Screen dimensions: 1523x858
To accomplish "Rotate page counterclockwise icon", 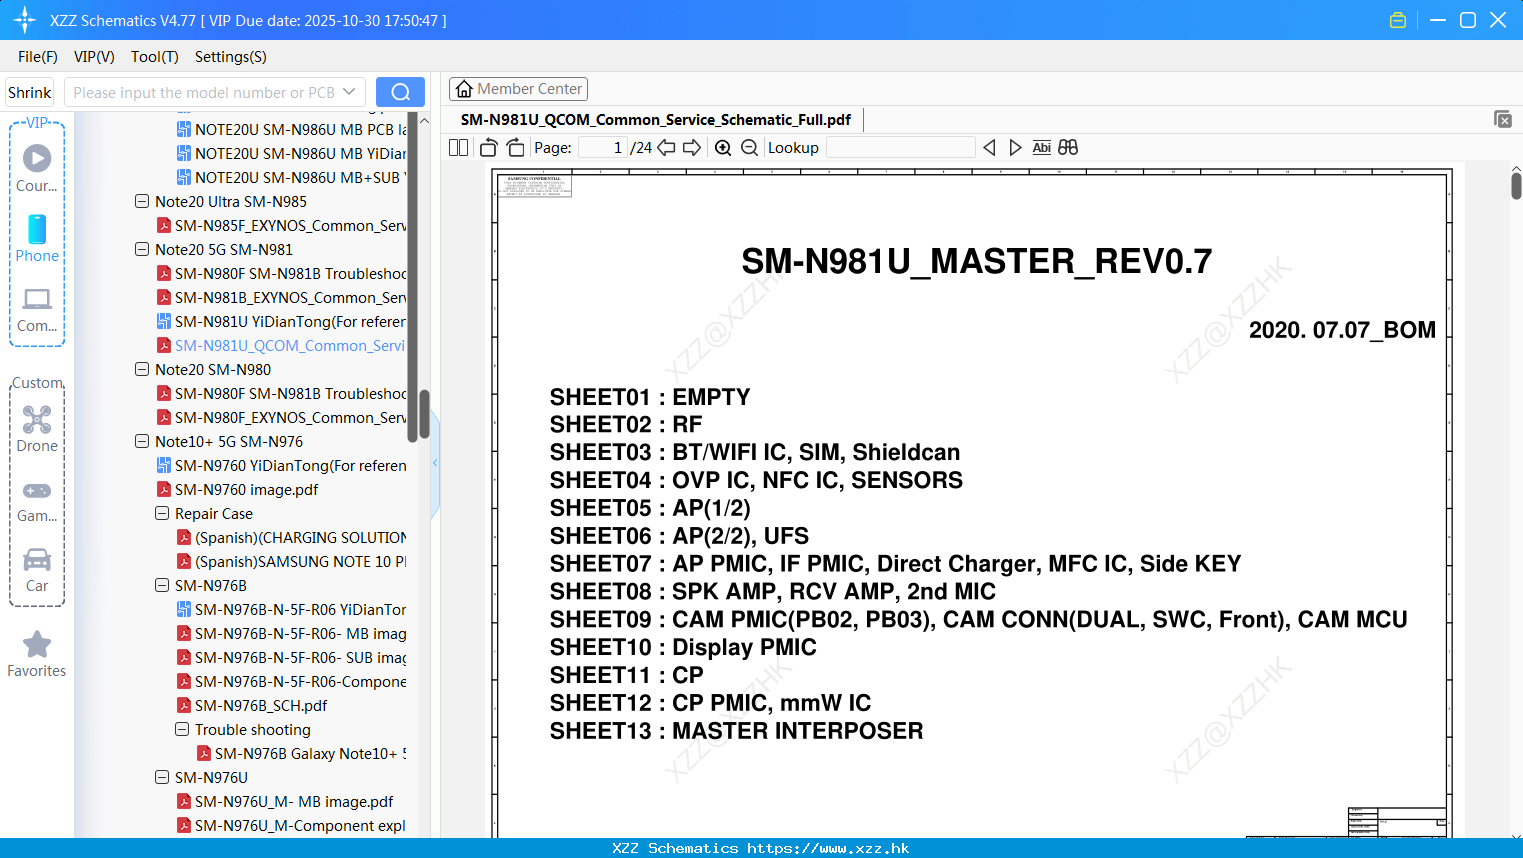I will pyautogui.click(x=489, y=148).
